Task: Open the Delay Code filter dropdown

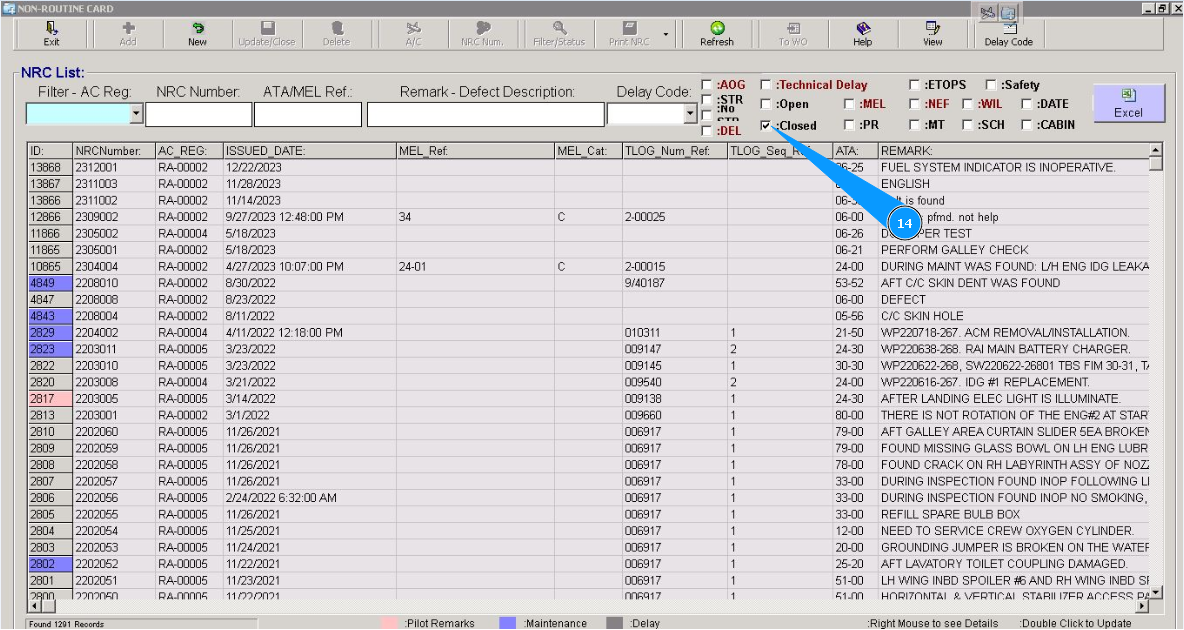Action: [689, 114]
